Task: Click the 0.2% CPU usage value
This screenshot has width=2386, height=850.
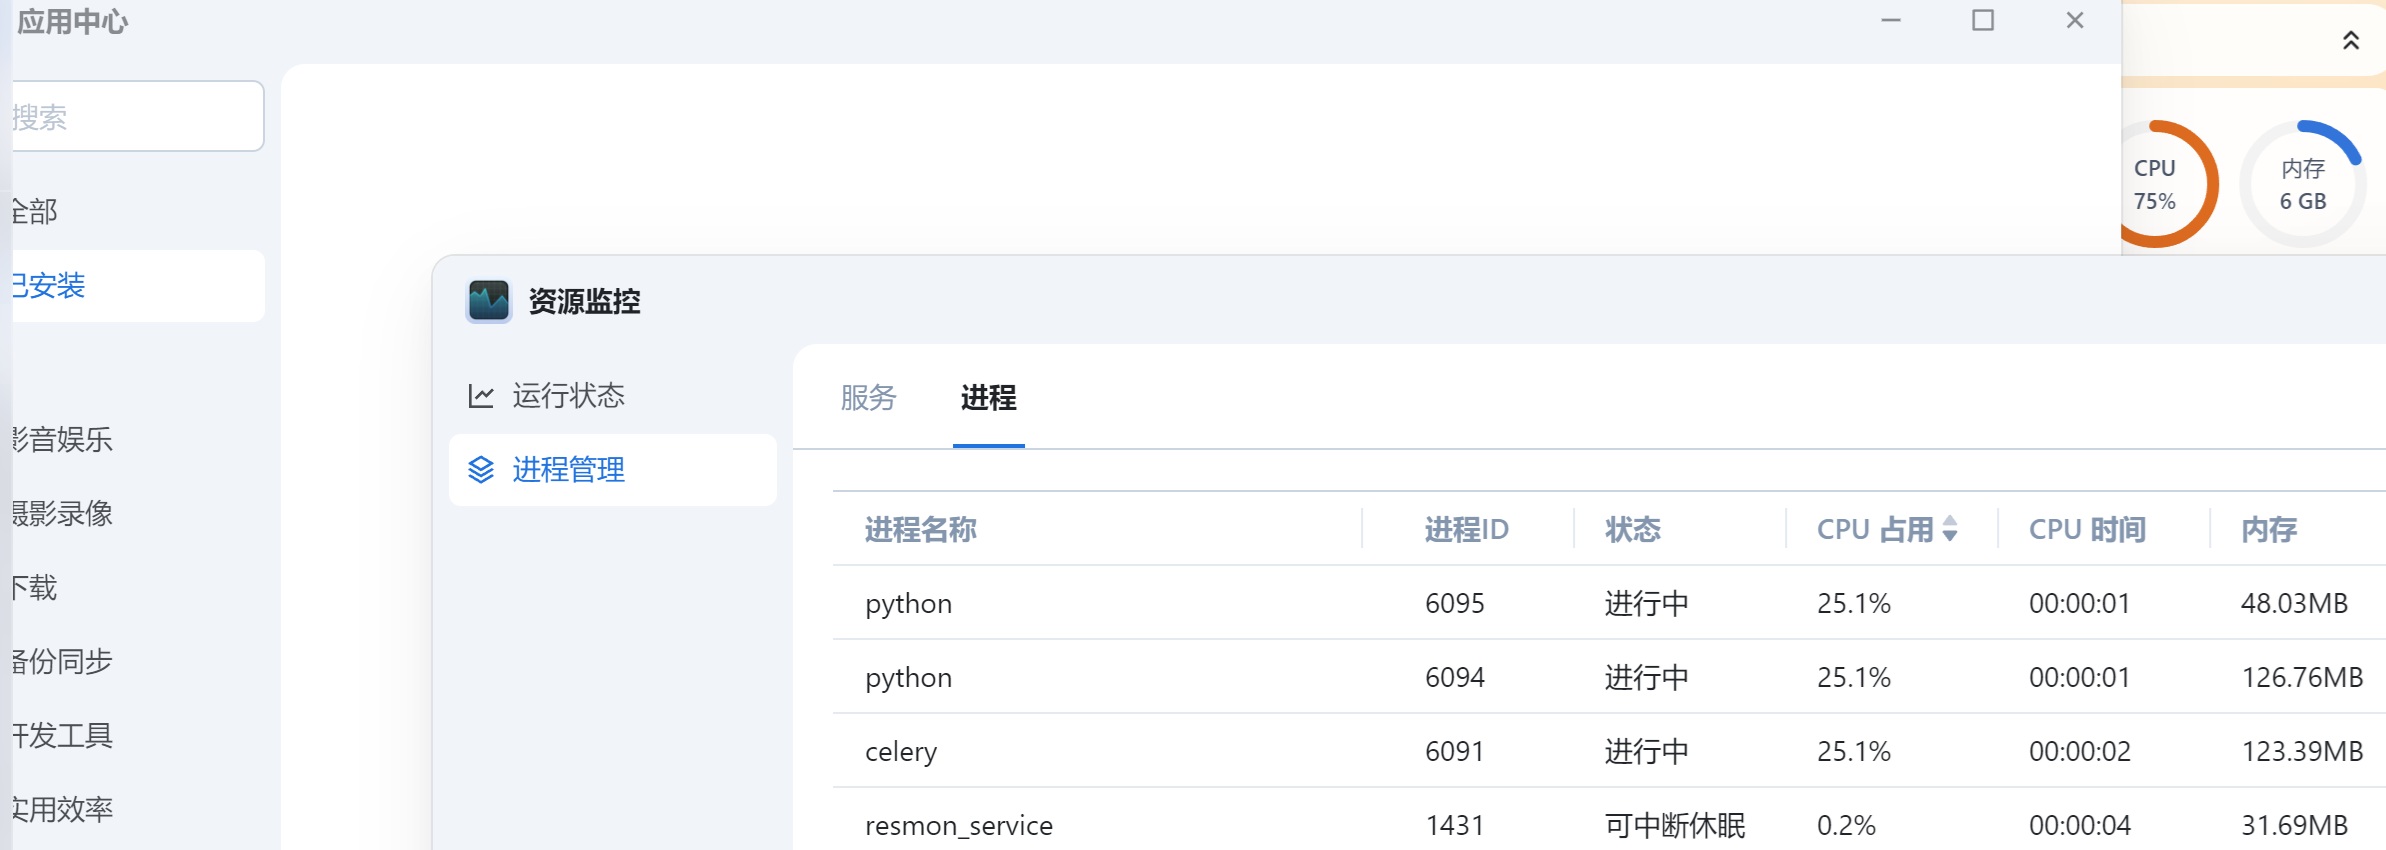Action: point(1846,825)
